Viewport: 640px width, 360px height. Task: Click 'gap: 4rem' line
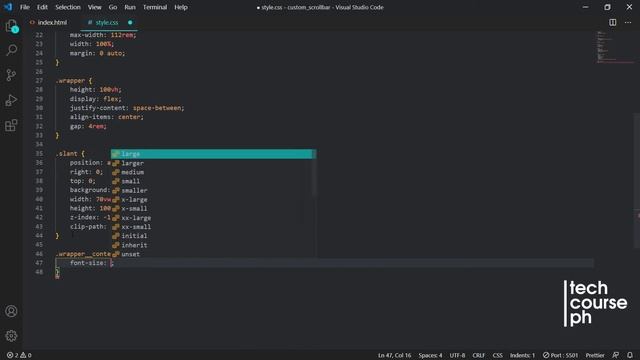tap(88, 126)
